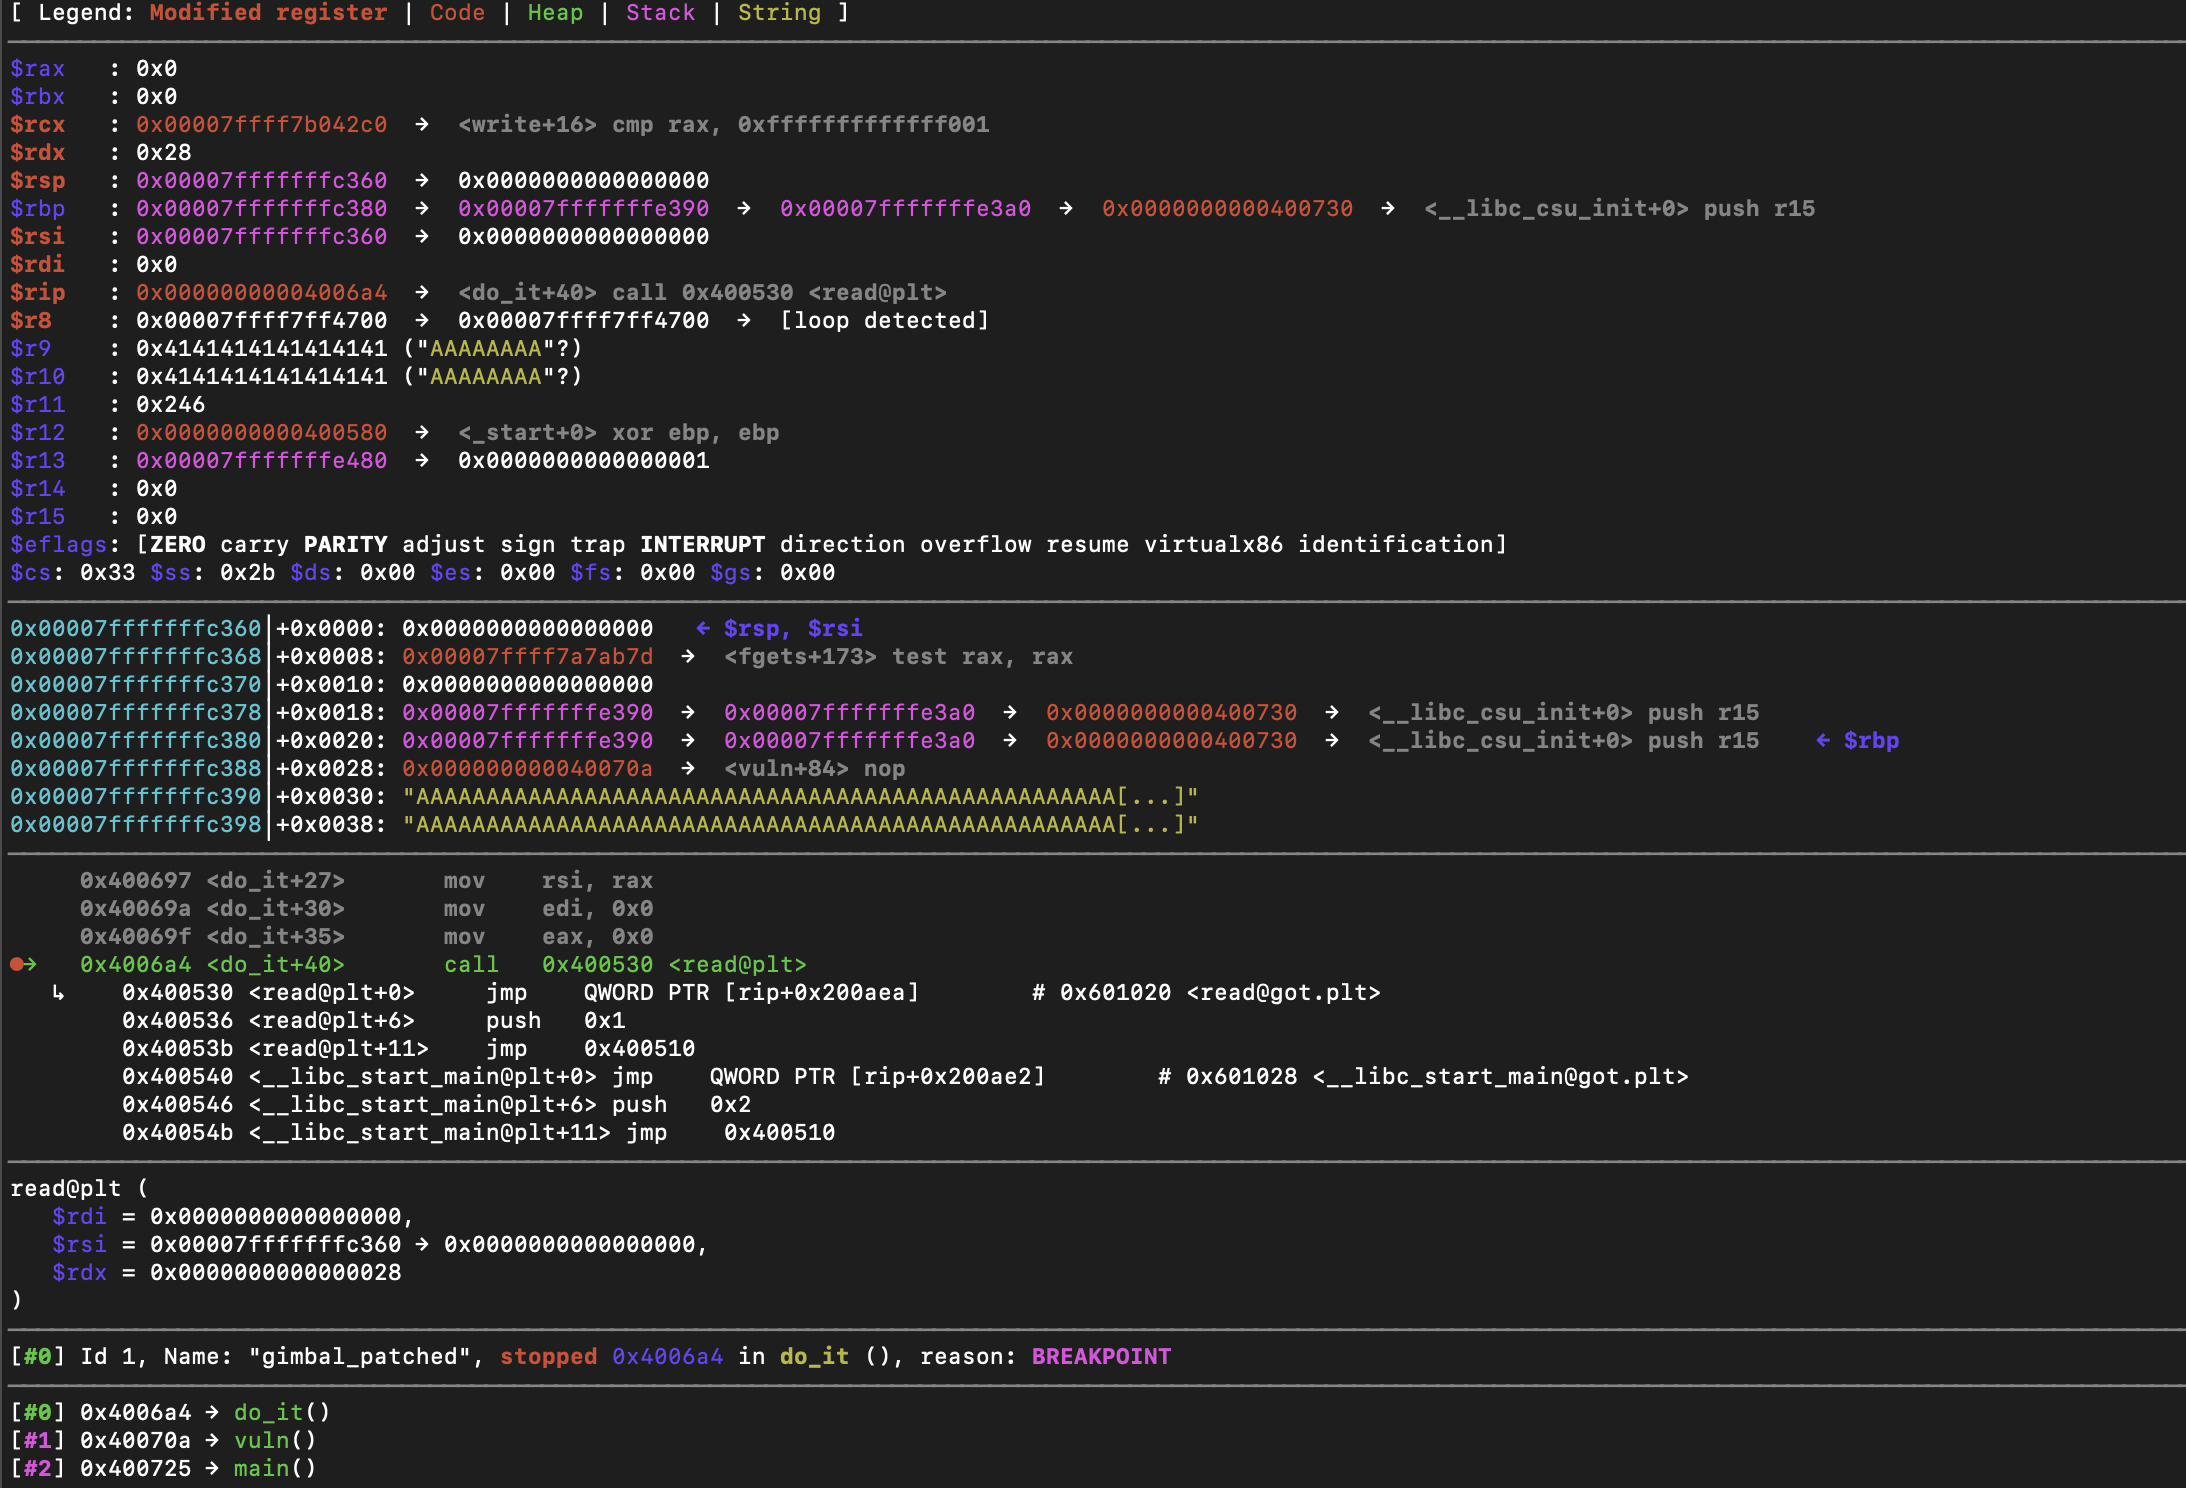Click the ZERO flag in eflags
Screen dimensions: 2186x1488
pos(178,545)
